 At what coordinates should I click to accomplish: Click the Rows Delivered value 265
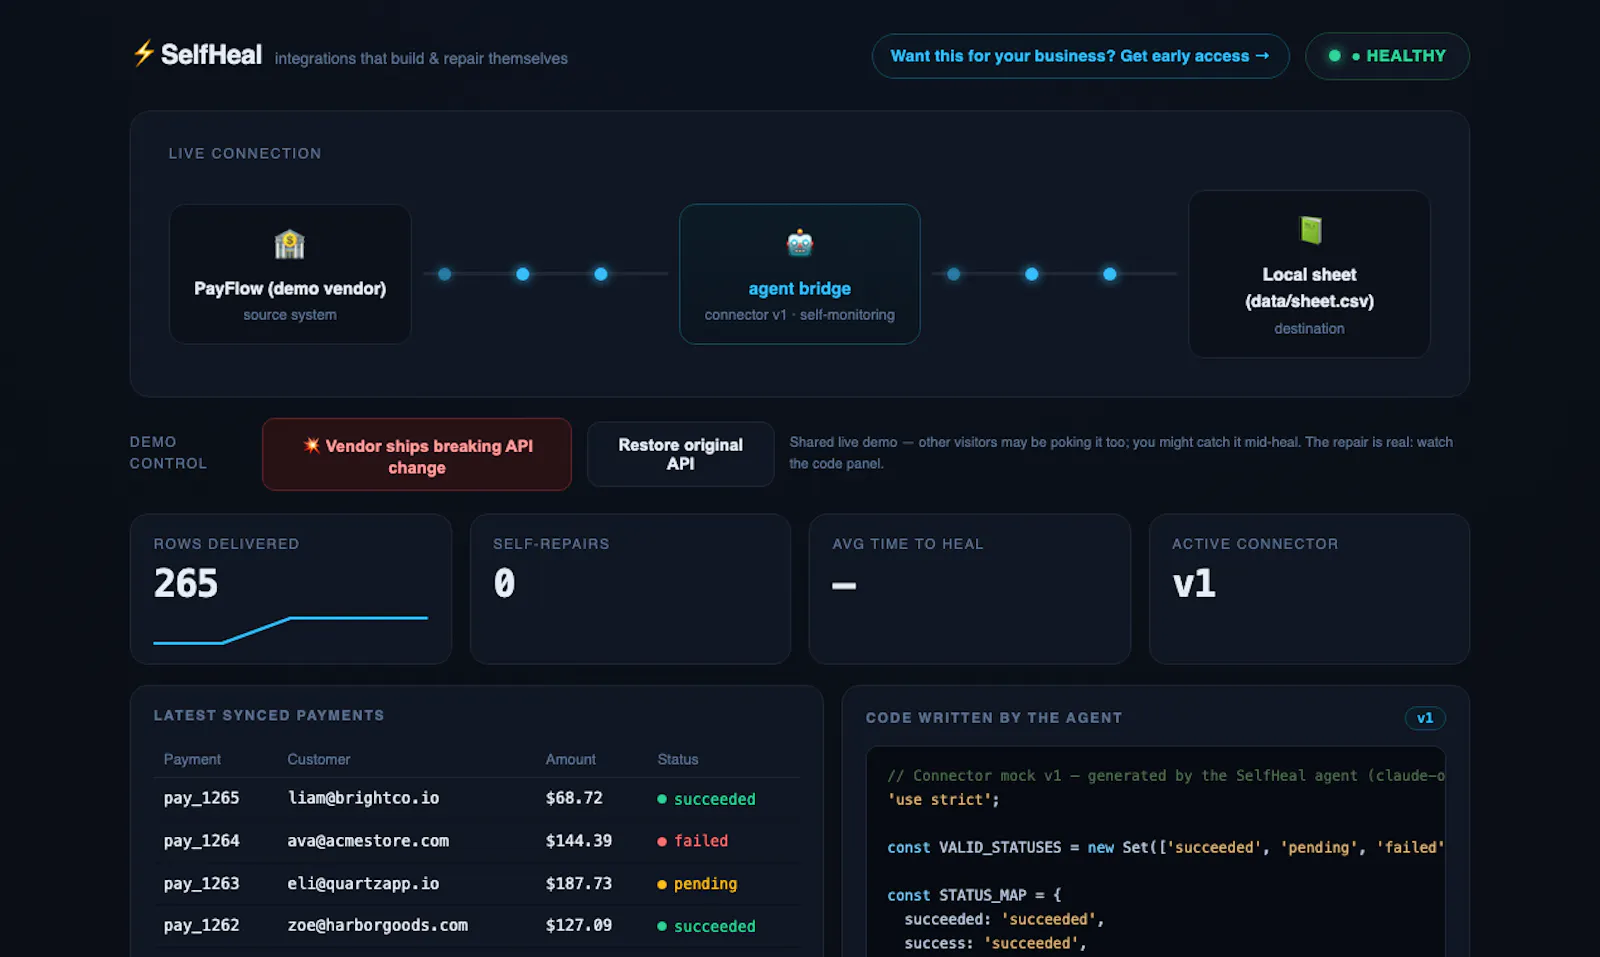186,583
